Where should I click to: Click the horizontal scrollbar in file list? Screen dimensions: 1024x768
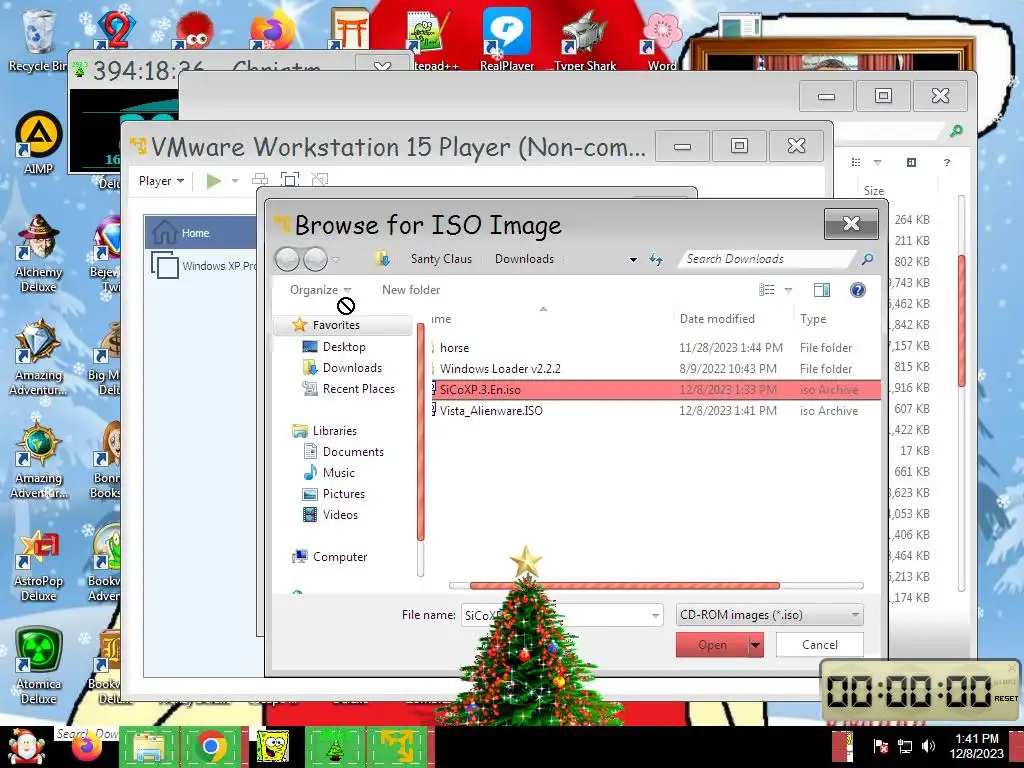[624, 586]
